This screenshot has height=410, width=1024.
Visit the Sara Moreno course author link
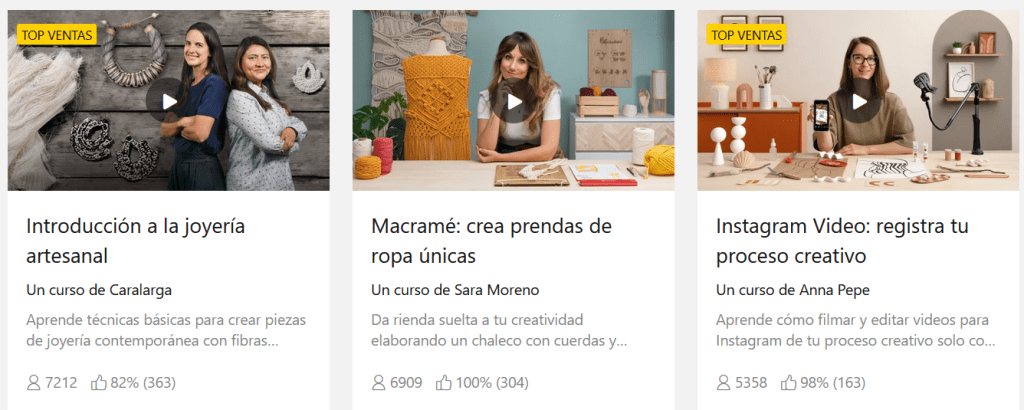pyautogui.click(x=496, y=290)
